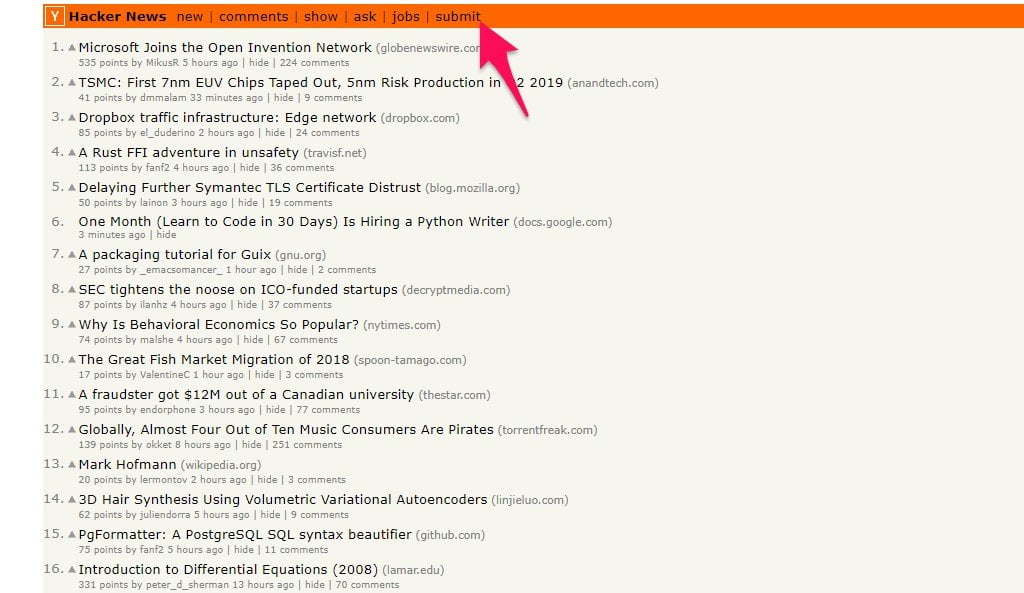The image size is (1024, 593).
Task: Open Introduction to Differential Equations (2008)
Action: click(x=228, y=569)
